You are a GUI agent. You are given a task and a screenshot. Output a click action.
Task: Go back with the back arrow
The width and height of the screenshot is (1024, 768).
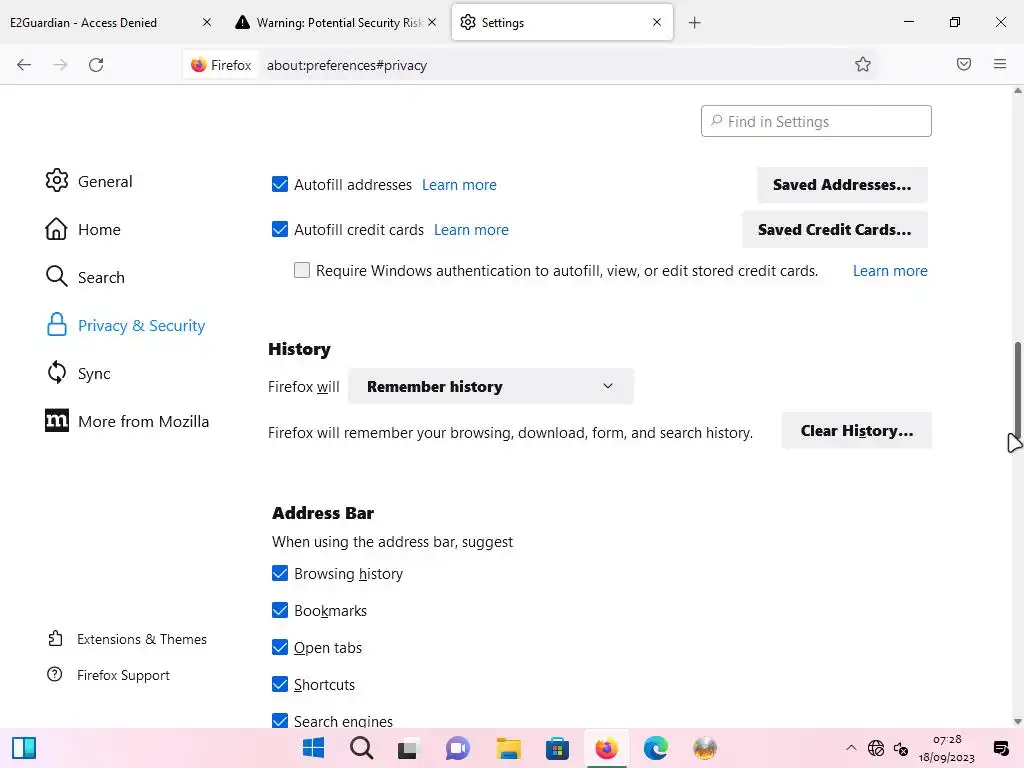24,65
